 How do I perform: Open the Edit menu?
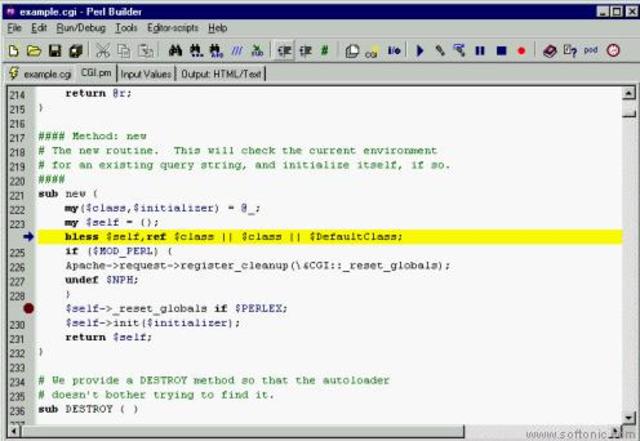point(39,28)
